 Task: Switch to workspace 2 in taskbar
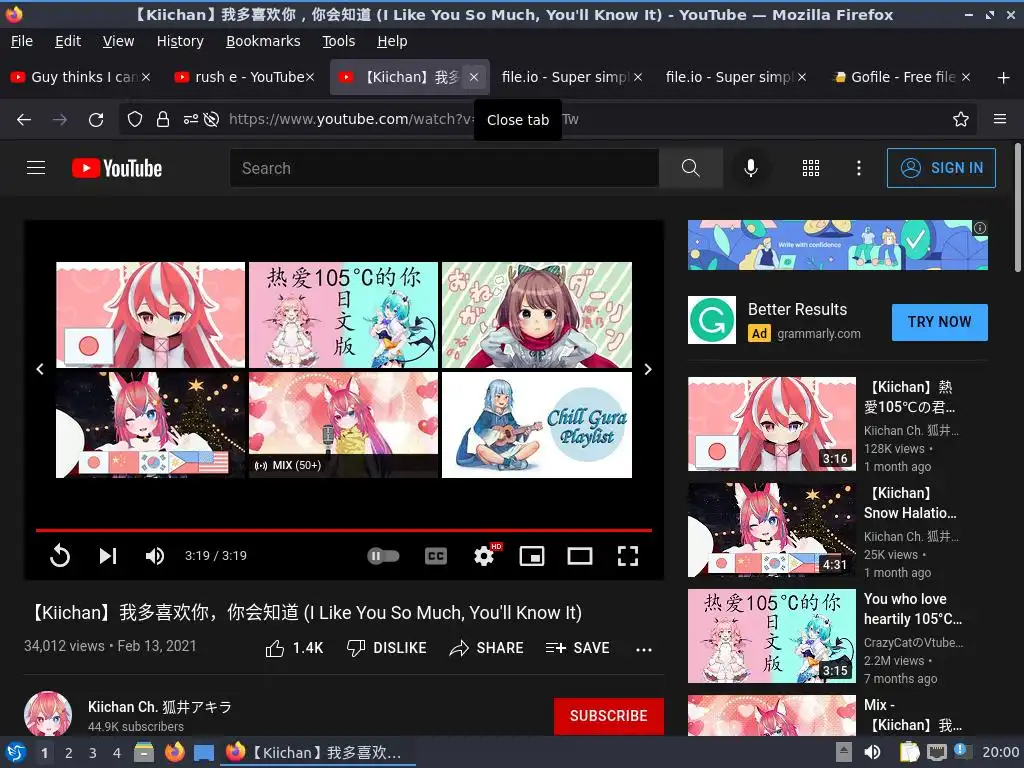(69, 753)
